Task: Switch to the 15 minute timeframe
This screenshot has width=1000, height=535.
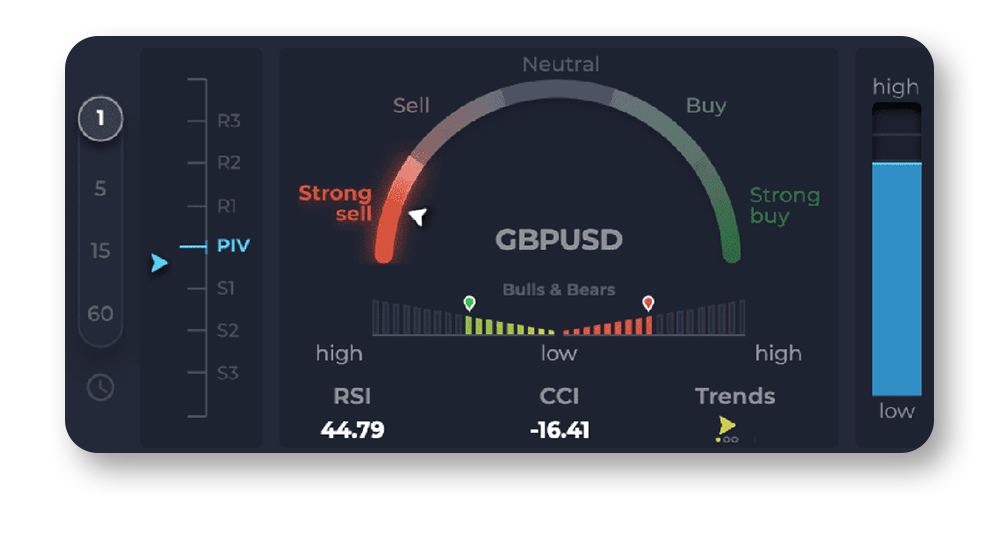Action: pyautogui.click(x=100, y=250)
